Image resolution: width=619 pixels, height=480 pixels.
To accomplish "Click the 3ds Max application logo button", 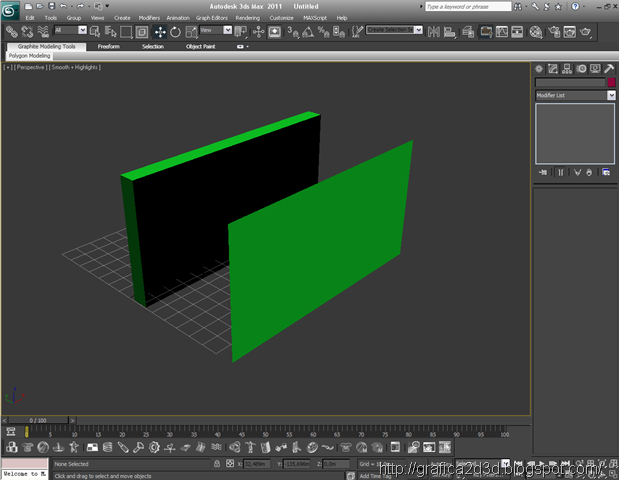I will pyautogui.click(x=9, y=10).
